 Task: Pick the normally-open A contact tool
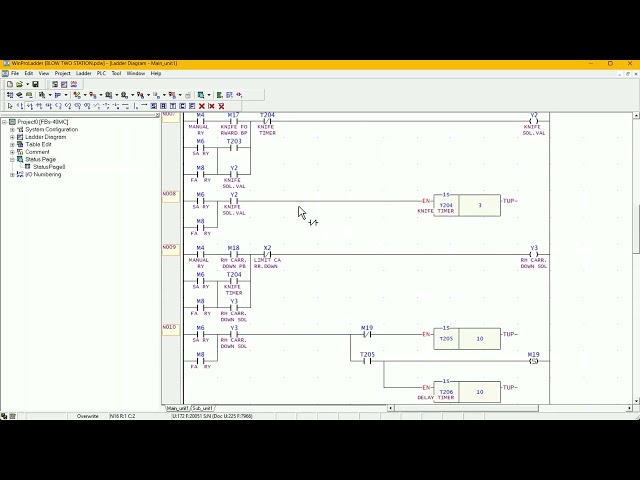coord(20,106)
